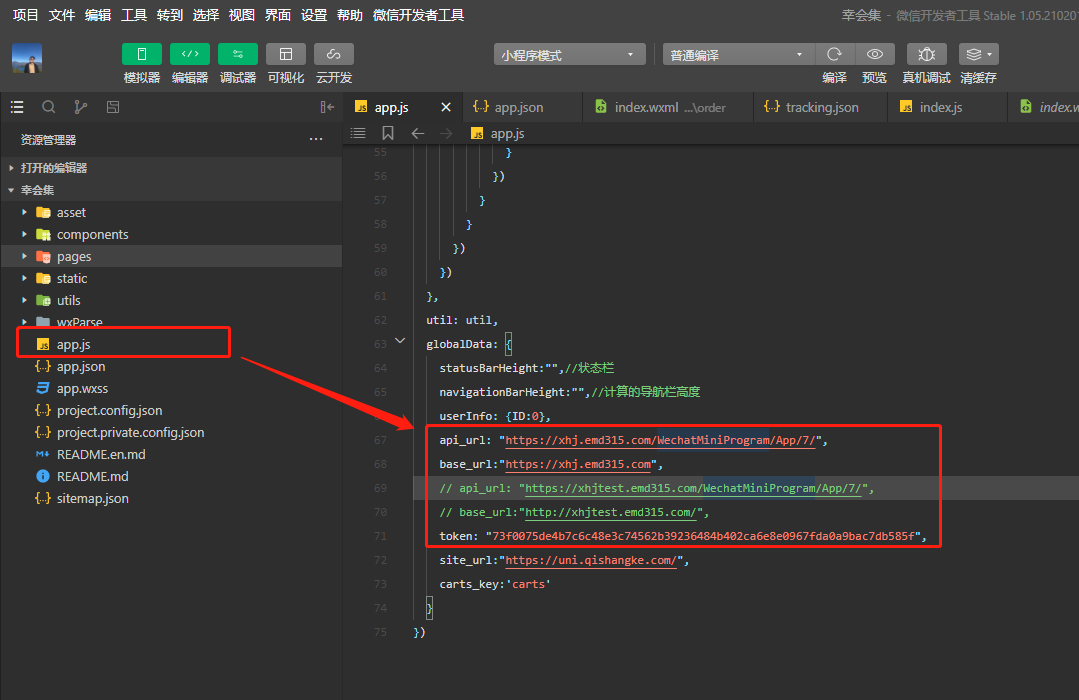Screen dimensions: 1079x700
Task: Click the 编译 compile refresh icon
Action: tap(834, 54)
